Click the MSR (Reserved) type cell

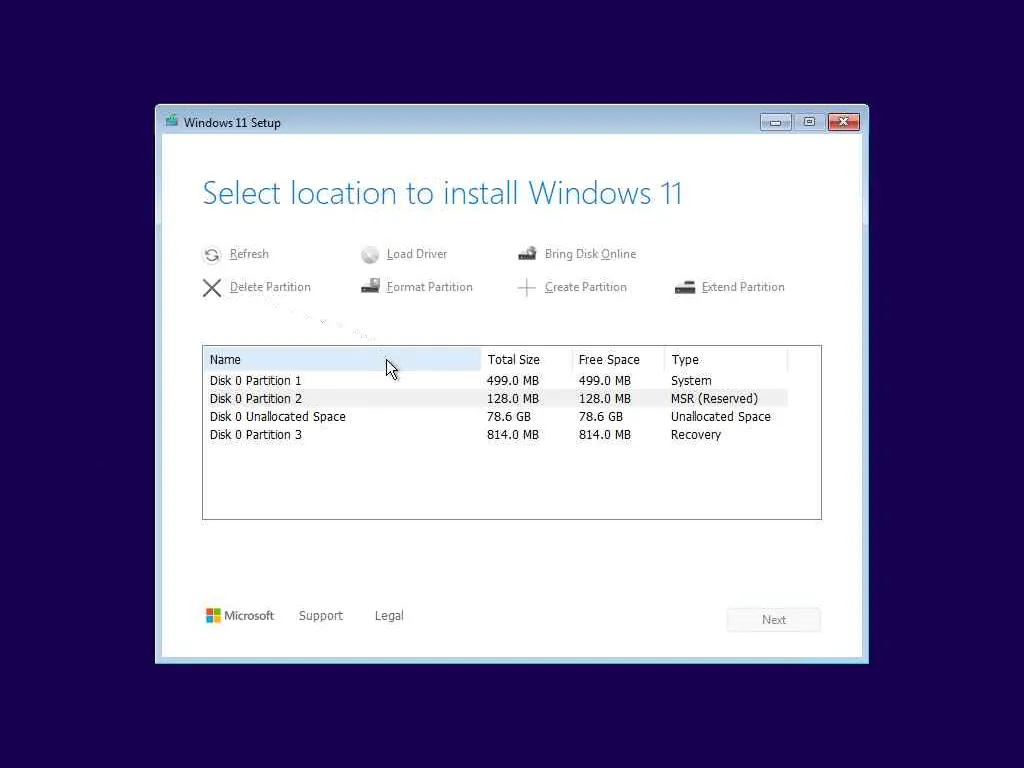[x=714, y=398]
